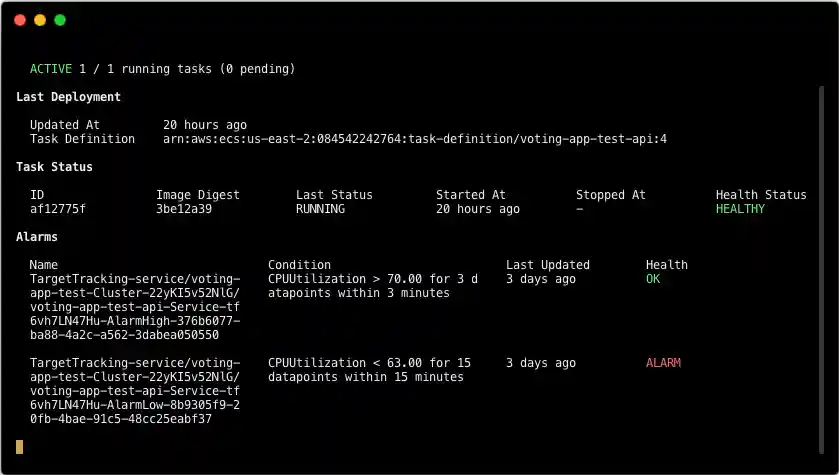Click the yellow minimize window button
Viewport: 839px width, 475px height.
(x=40, y=20)
